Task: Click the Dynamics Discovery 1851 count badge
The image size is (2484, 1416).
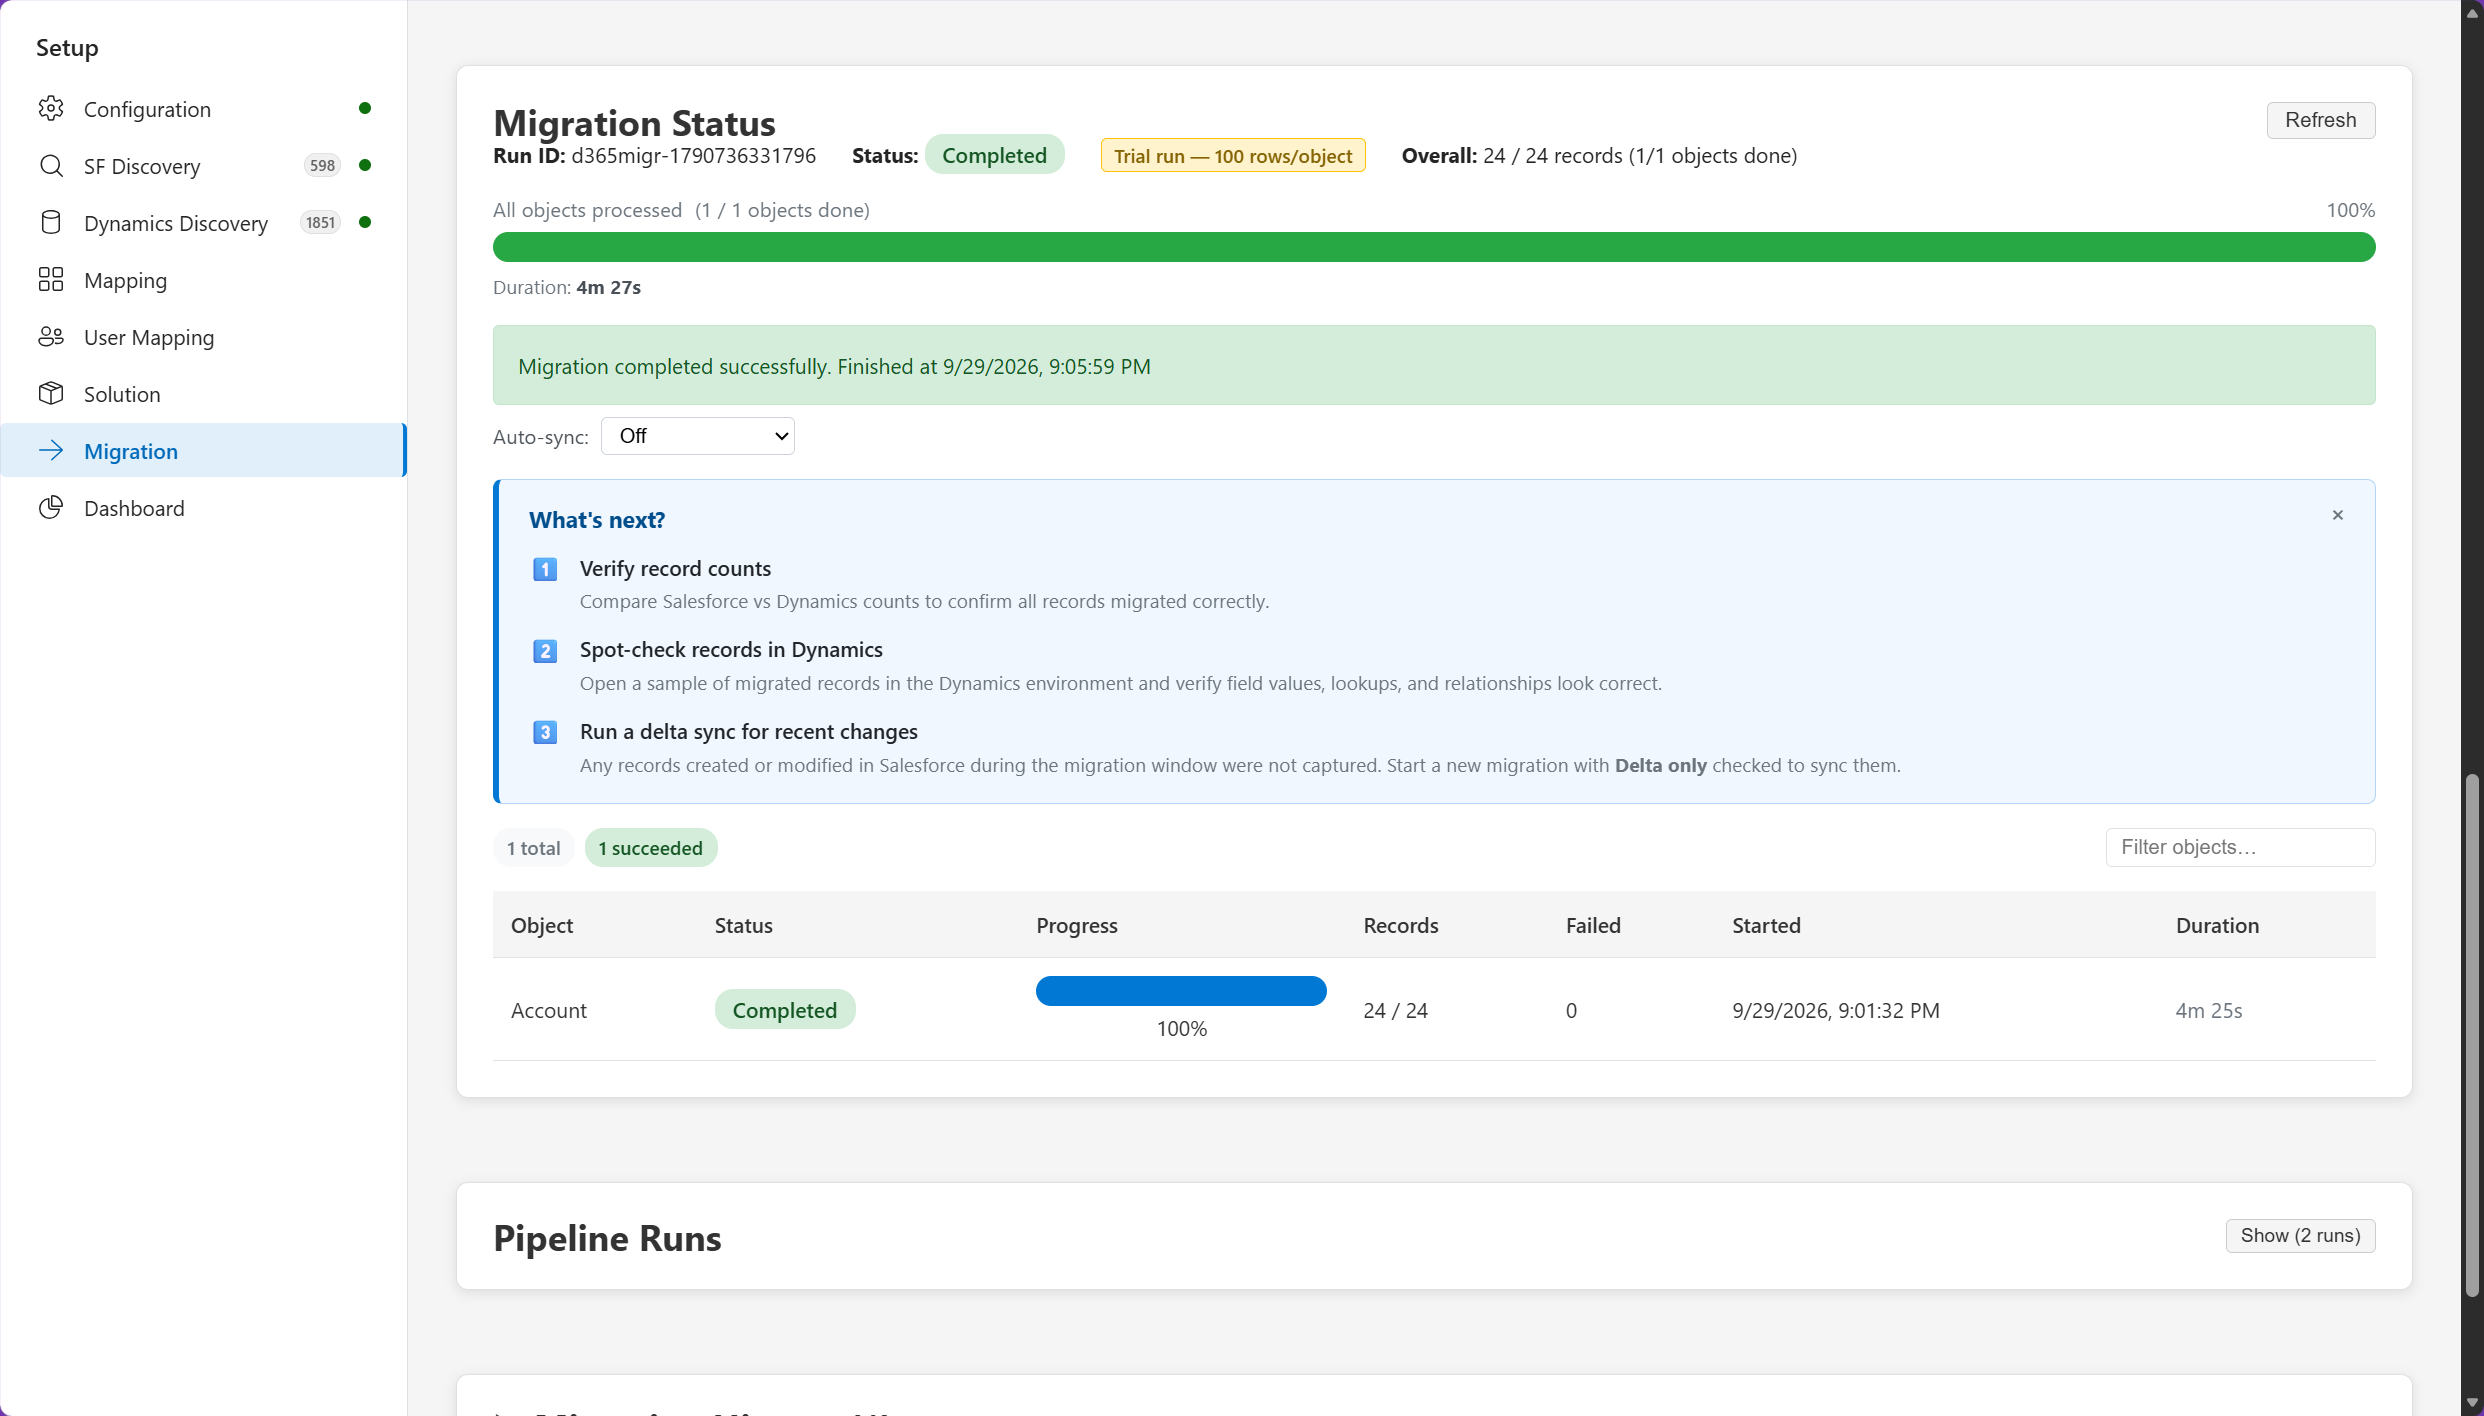Action: [x=320, y=222]
